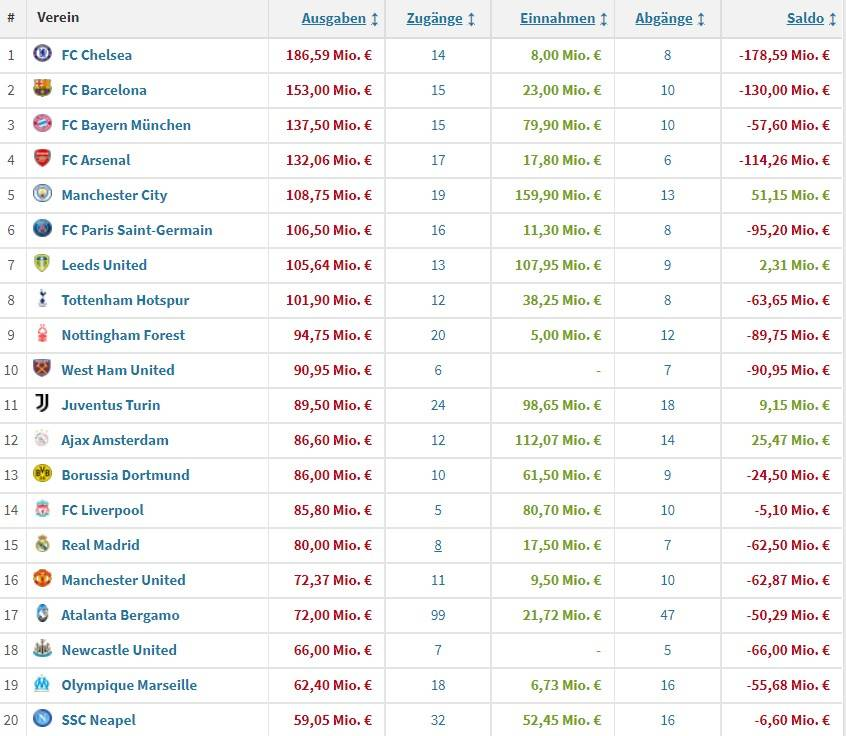Screen dimensions: 846x736
Task: Select Leeds United's 2,31 Mio. € Saldo
Action: pyautogui.click(x=795, y=265)
